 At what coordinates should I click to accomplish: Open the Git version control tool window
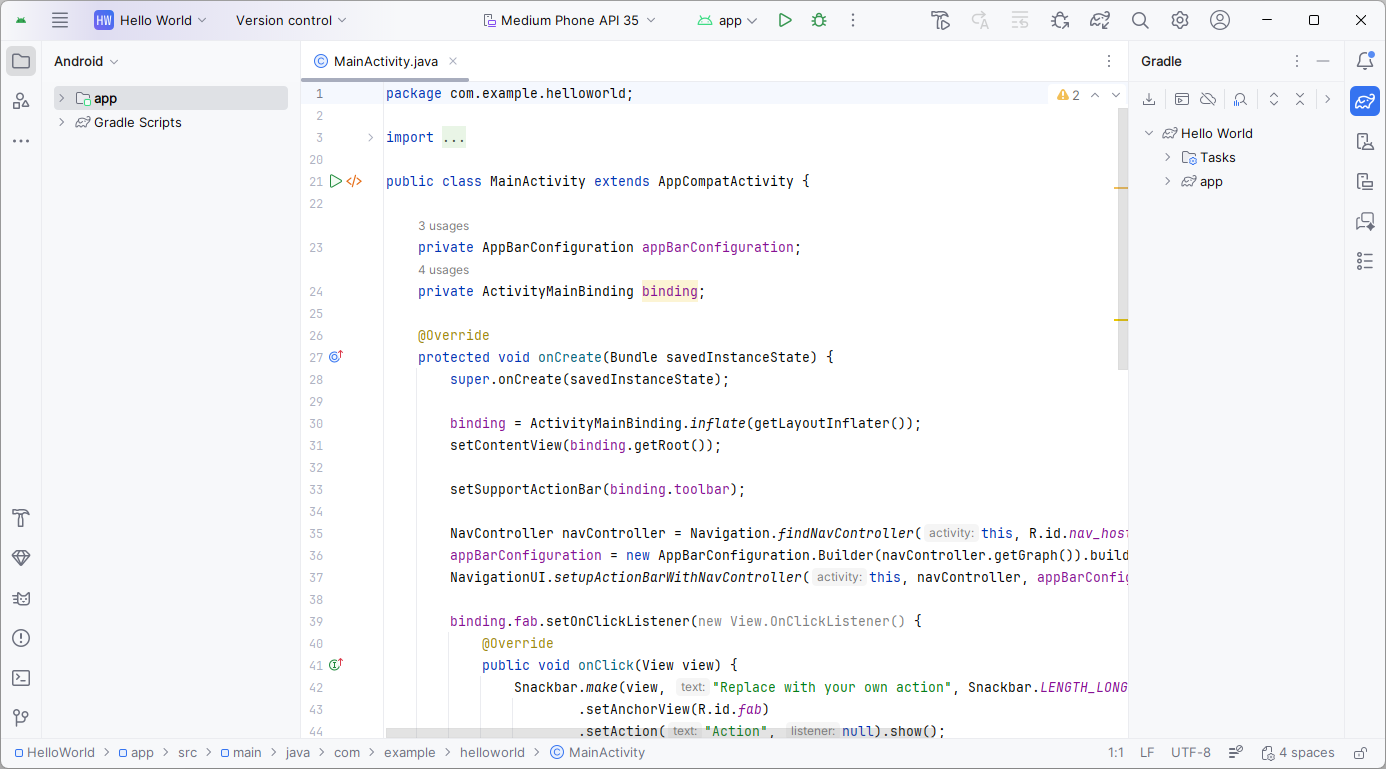21,718
